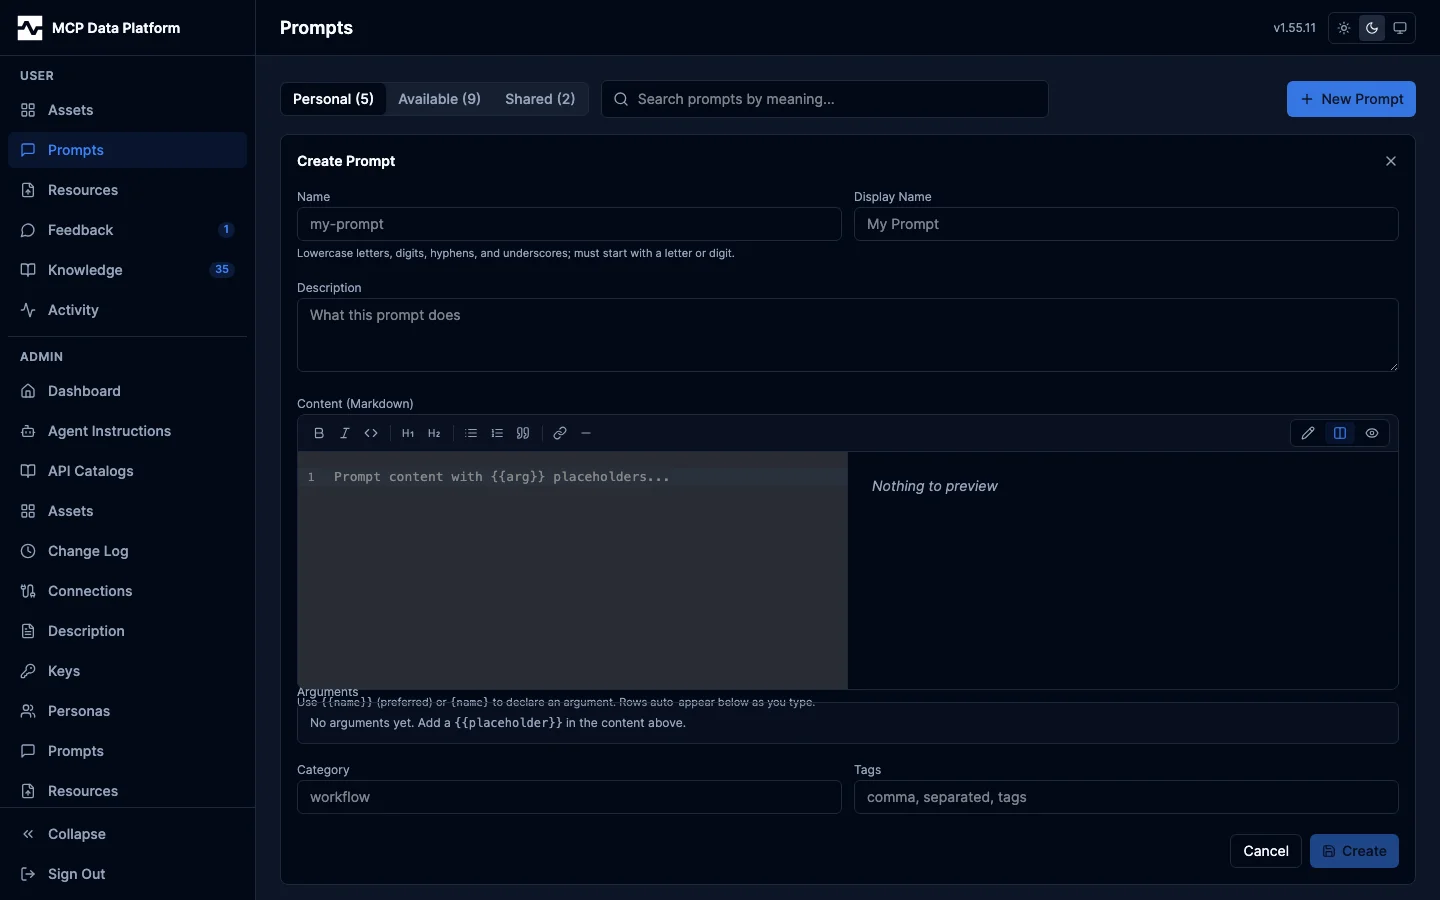Focus the Display Name input field
1440x900 pixels.
tap(1126, 224)
